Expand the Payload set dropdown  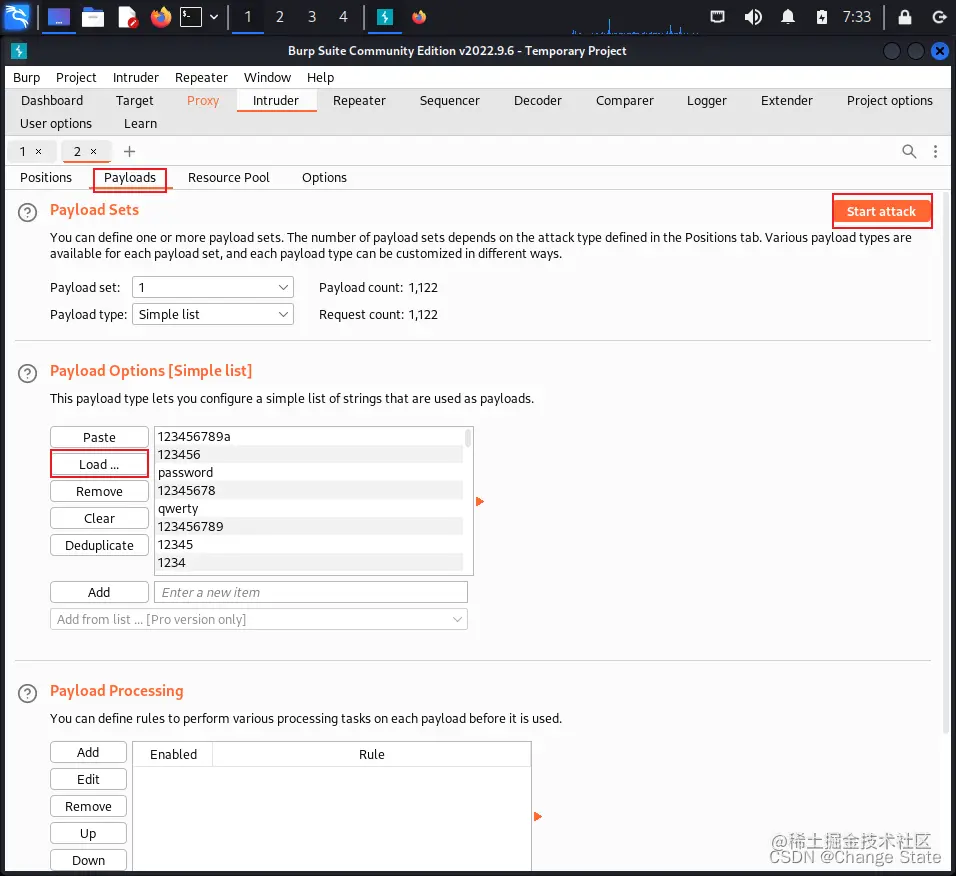tap(213, 287)
